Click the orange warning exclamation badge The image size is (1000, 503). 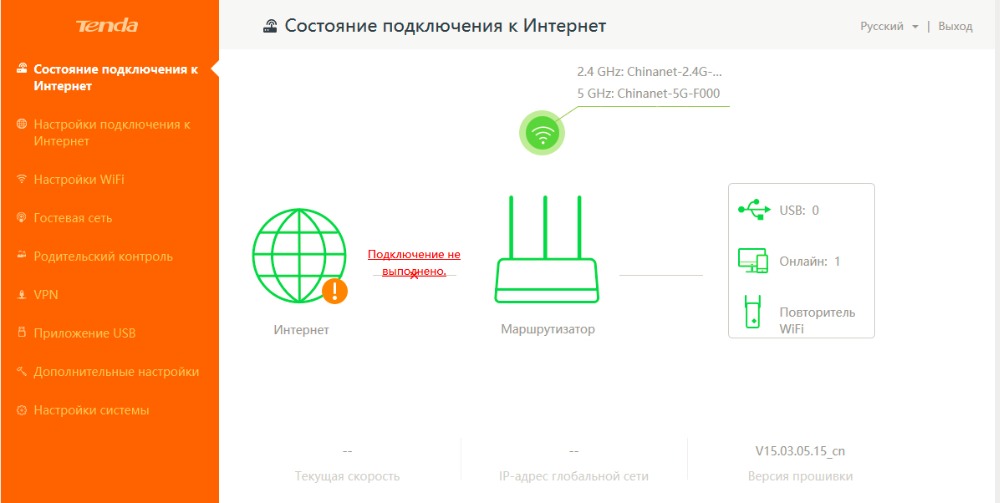click(x=335, y=291)
